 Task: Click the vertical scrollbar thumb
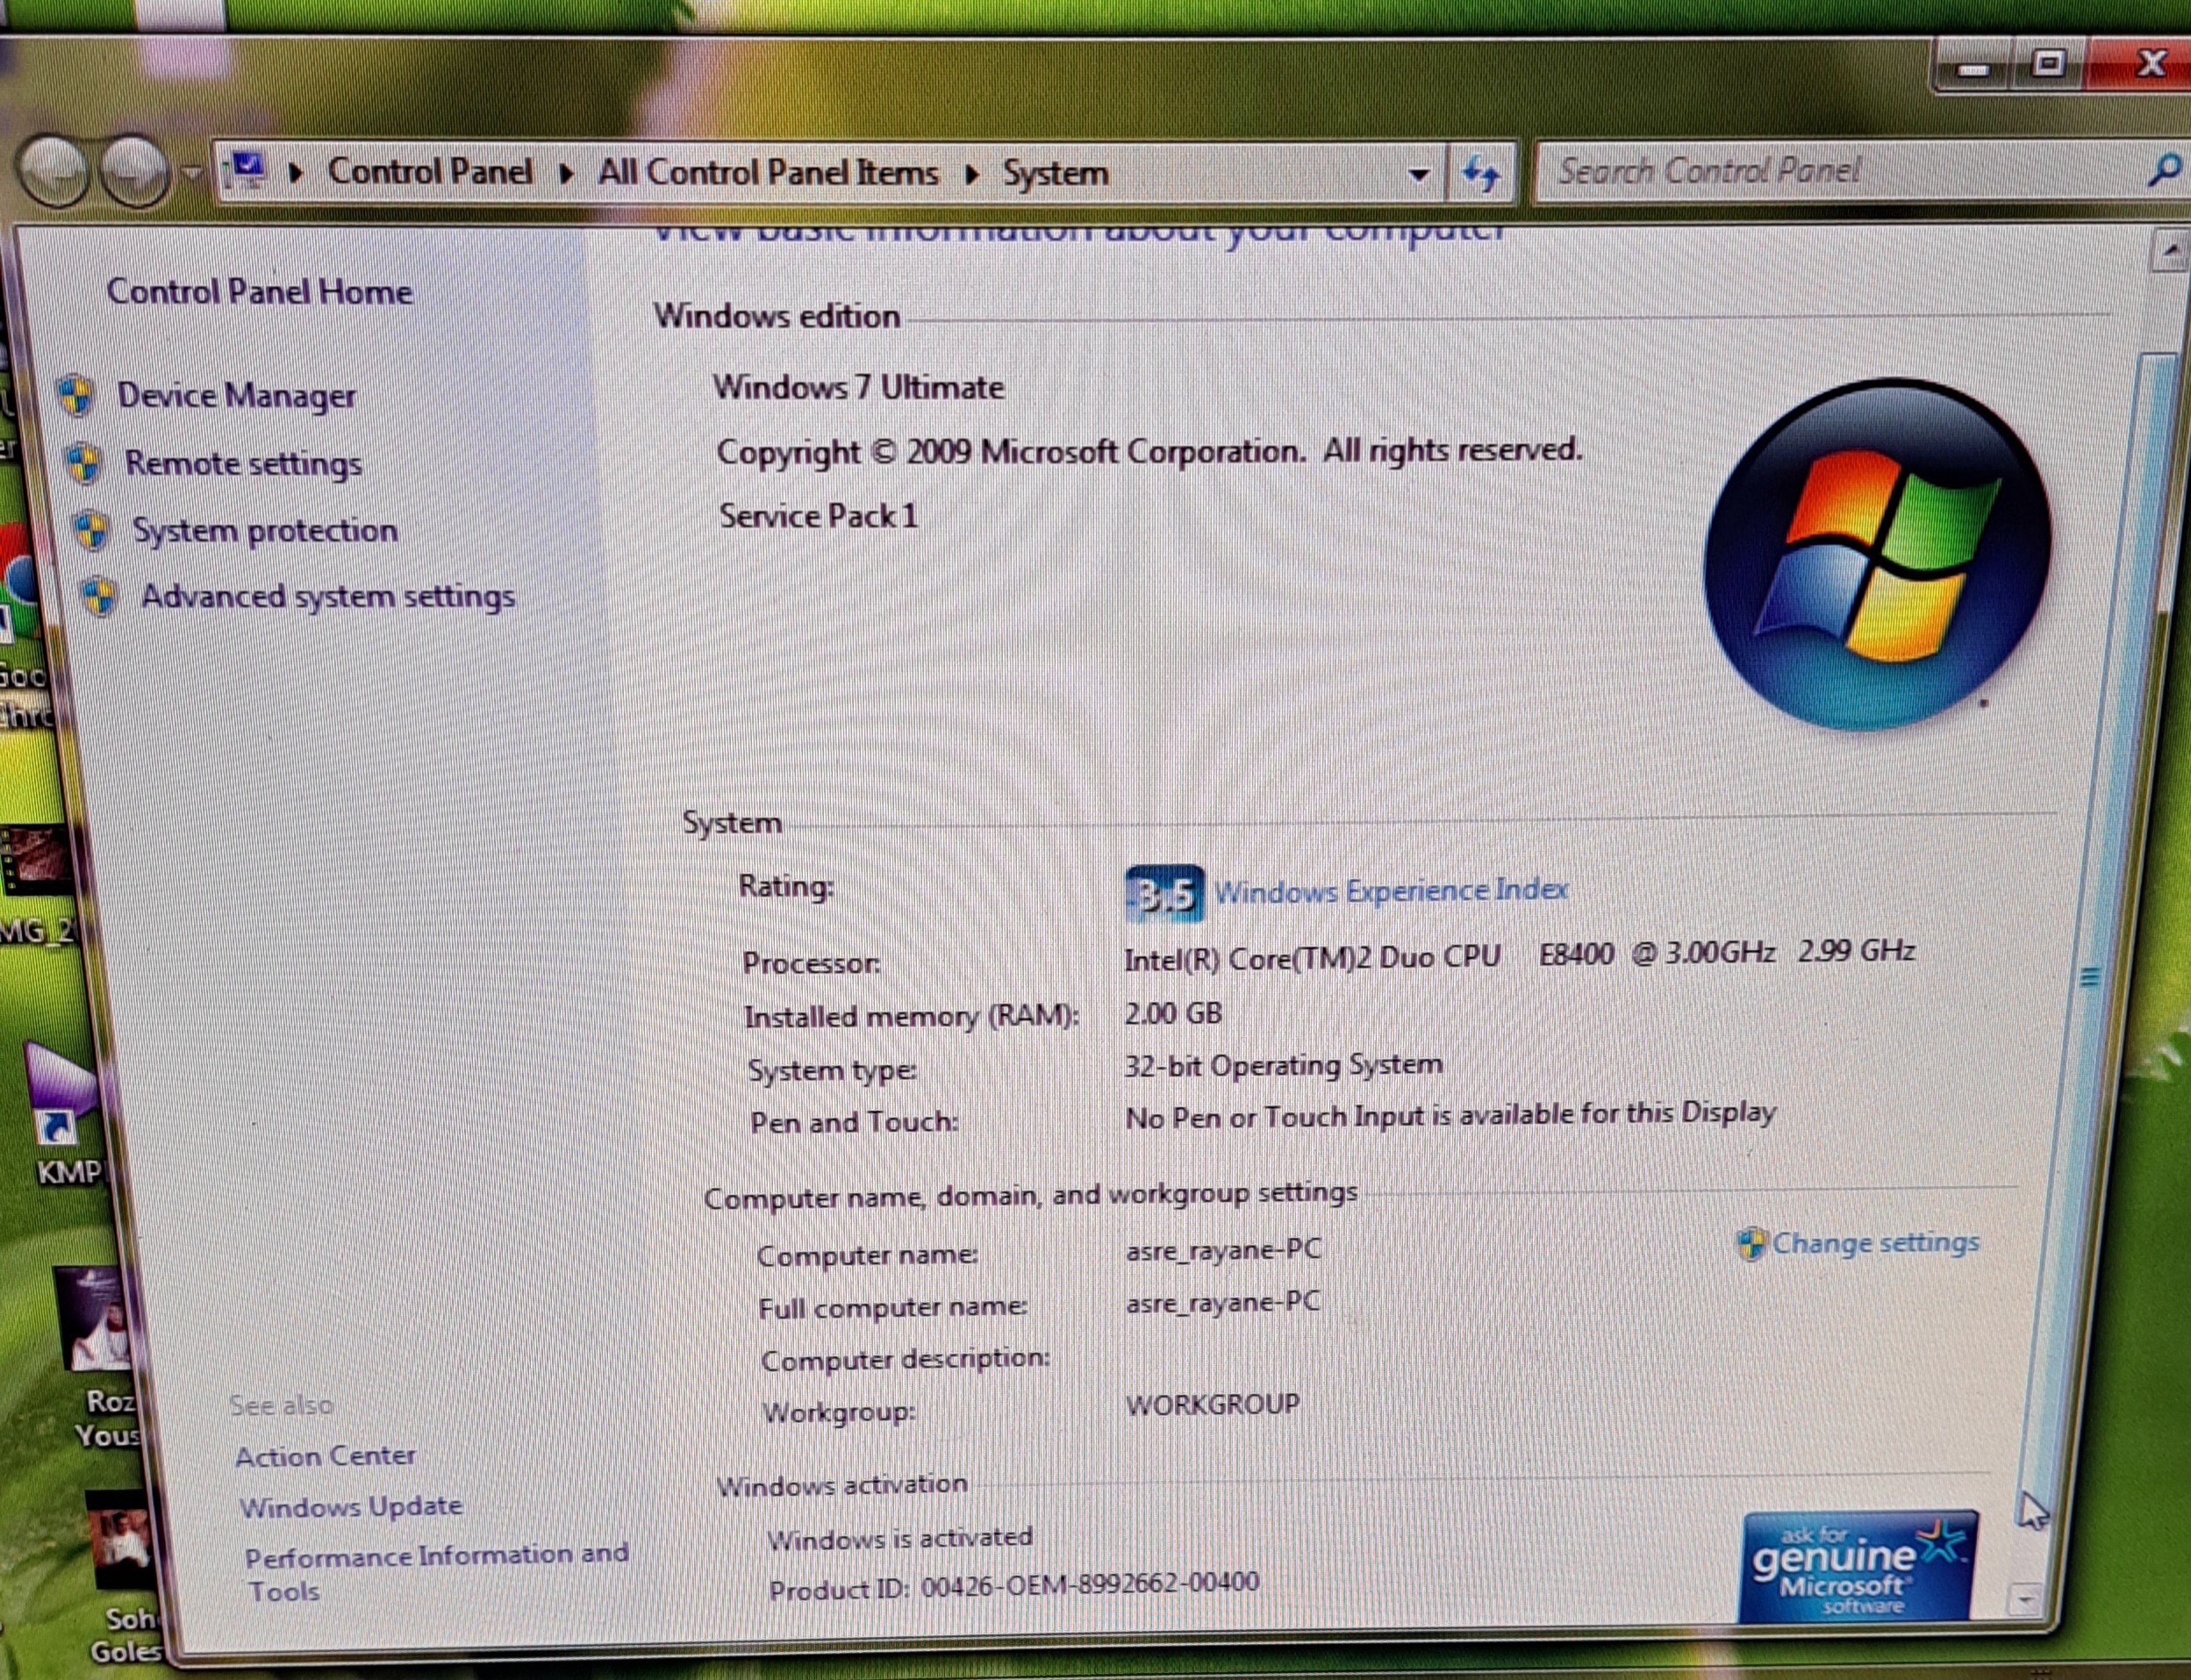[2090, 978]
